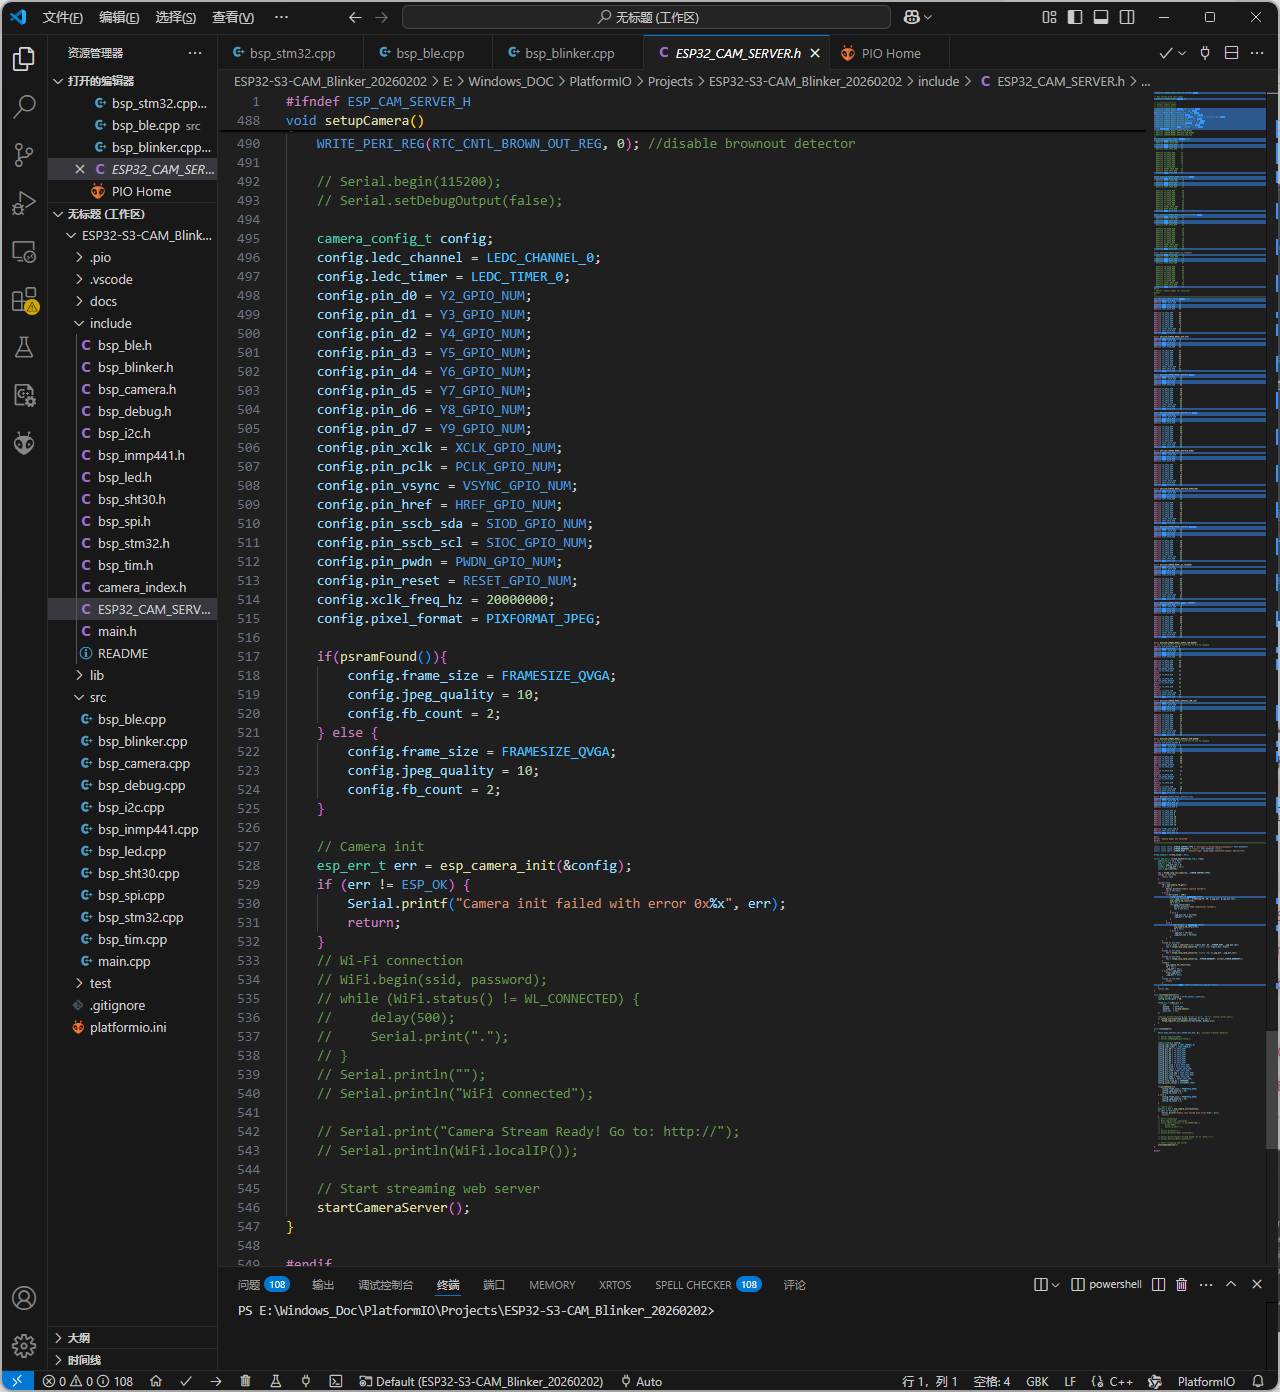Click the Auto serial port selector
Image resolution: width=1280 pixels, height=1392 pixels.
click(641, 1381)
